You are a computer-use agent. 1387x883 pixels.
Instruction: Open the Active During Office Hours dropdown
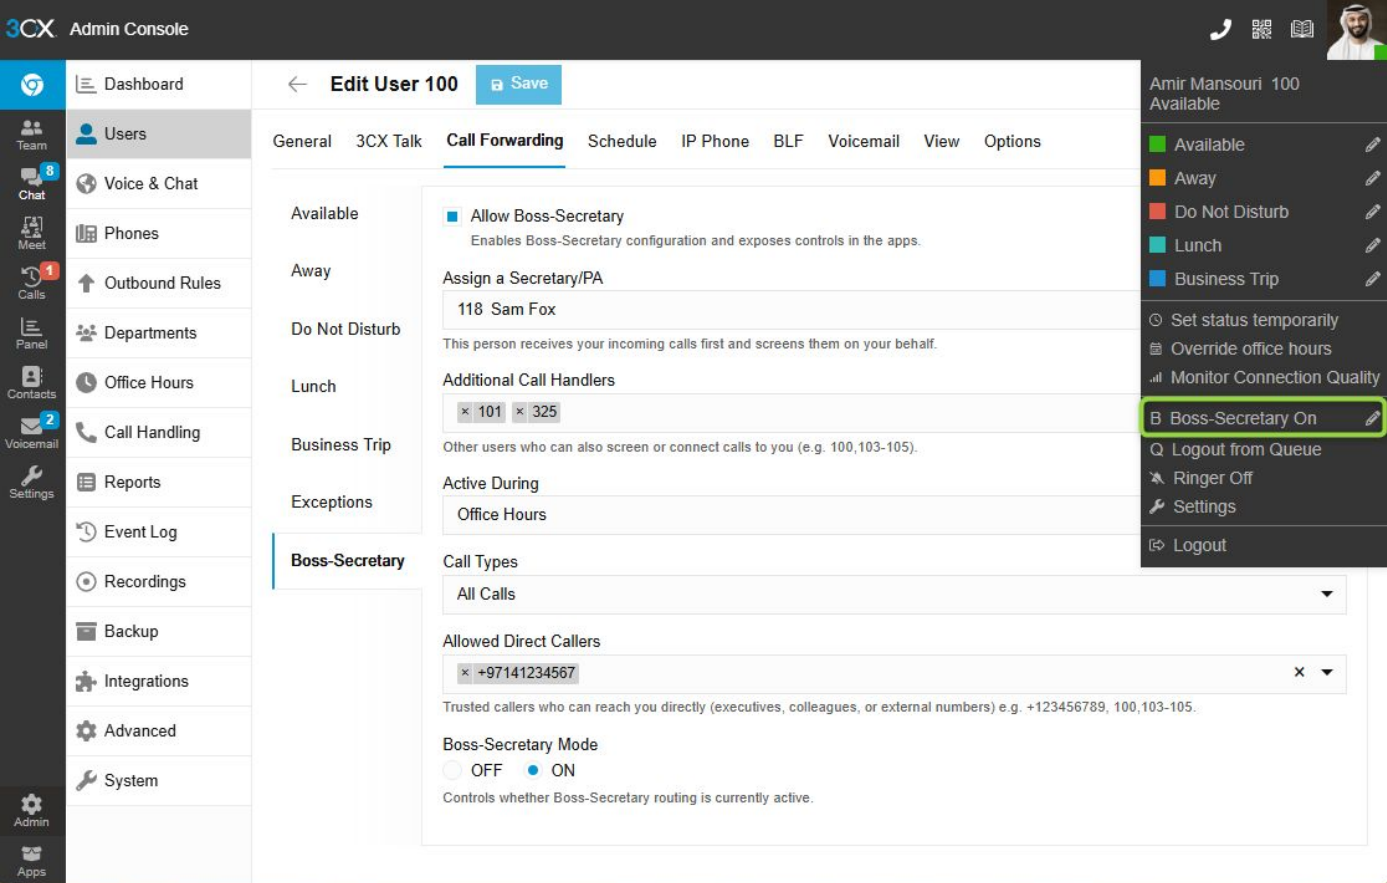pos(790,515)
